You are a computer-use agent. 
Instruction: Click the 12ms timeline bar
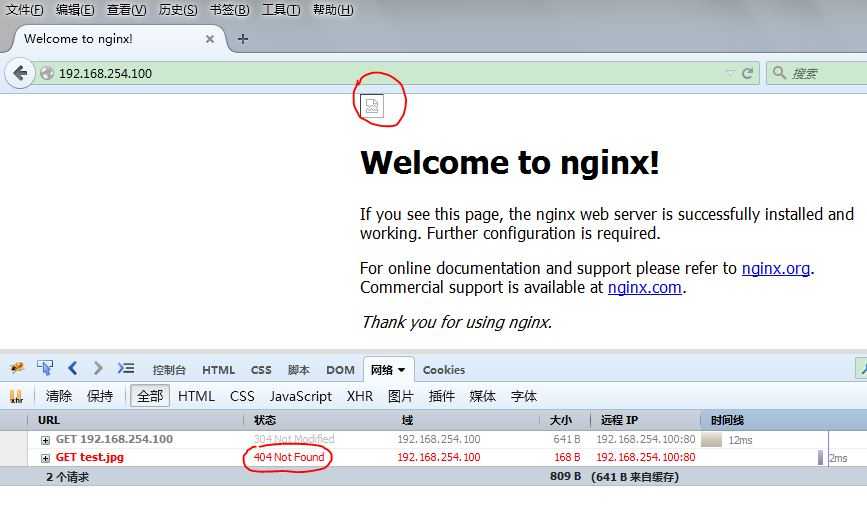(x=712, y=440)
